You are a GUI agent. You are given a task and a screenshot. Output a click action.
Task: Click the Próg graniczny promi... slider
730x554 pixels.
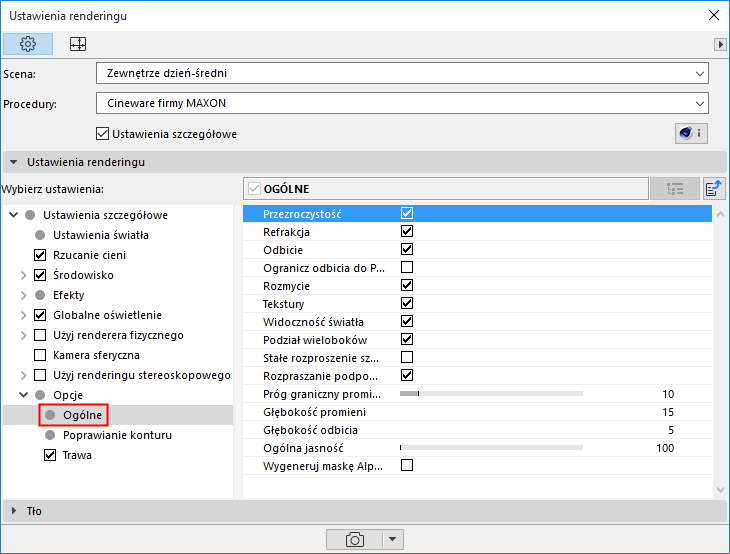coord(491,394)
